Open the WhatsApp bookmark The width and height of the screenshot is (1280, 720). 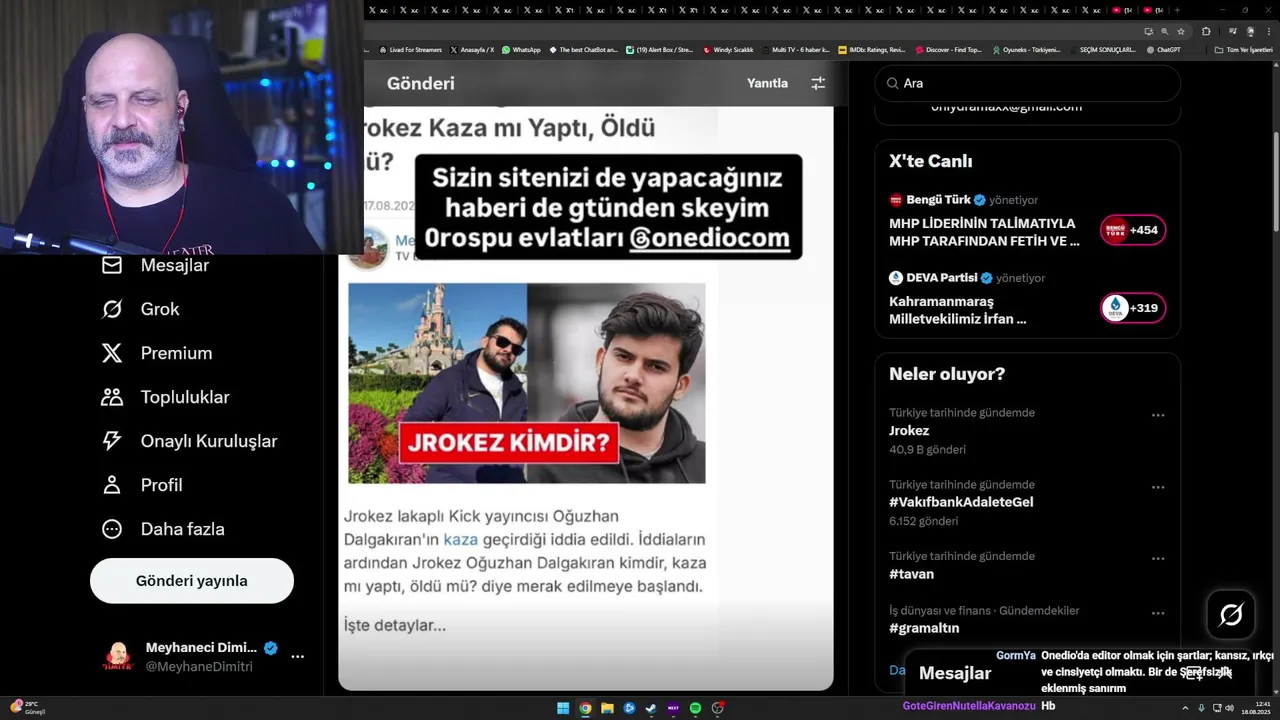[521, 49]
